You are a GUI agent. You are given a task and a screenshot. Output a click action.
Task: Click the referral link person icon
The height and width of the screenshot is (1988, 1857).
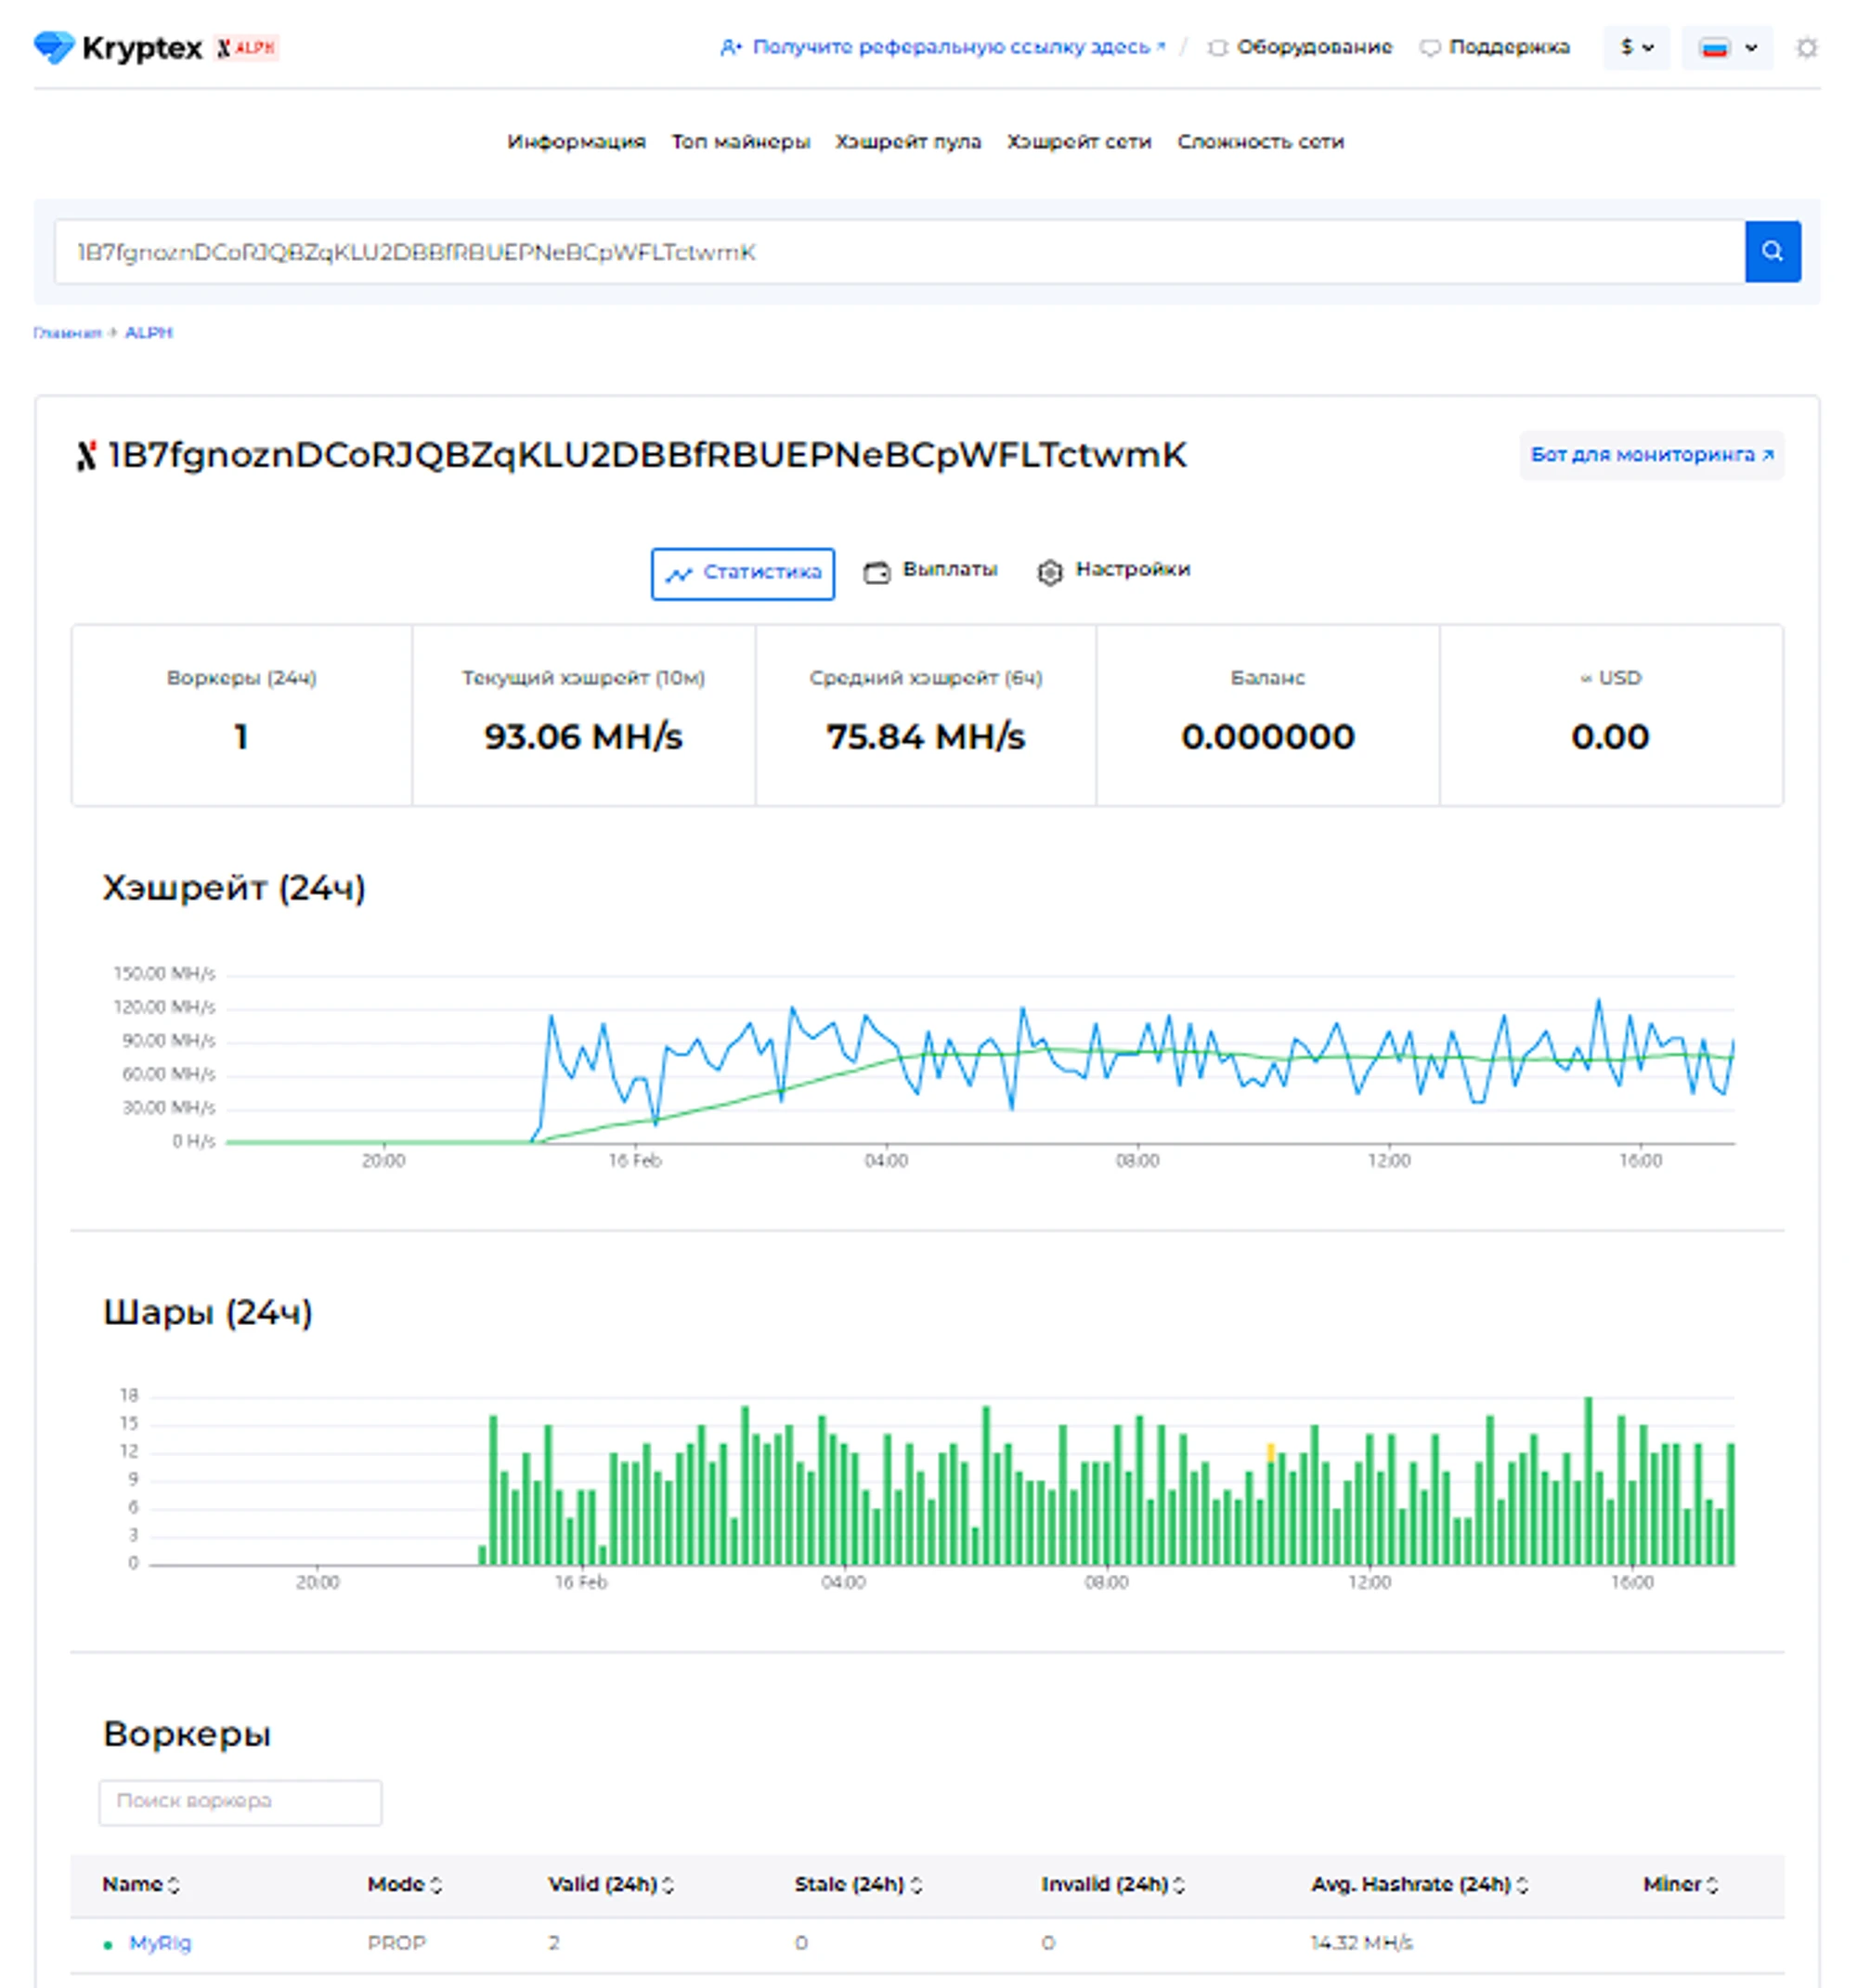point(730,47)
